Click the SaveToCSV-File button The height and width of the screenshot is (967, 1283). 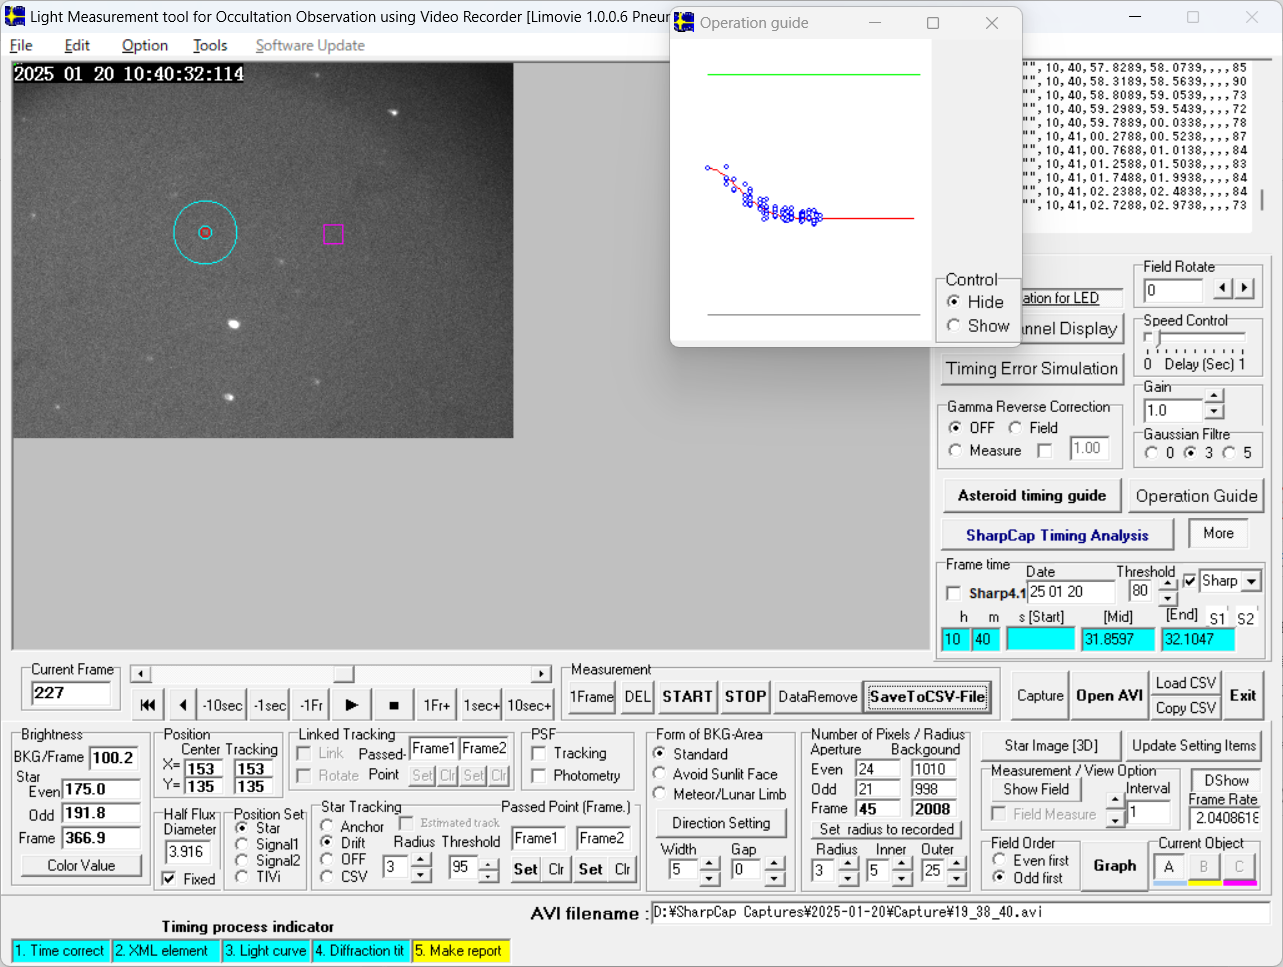[926, 697]
